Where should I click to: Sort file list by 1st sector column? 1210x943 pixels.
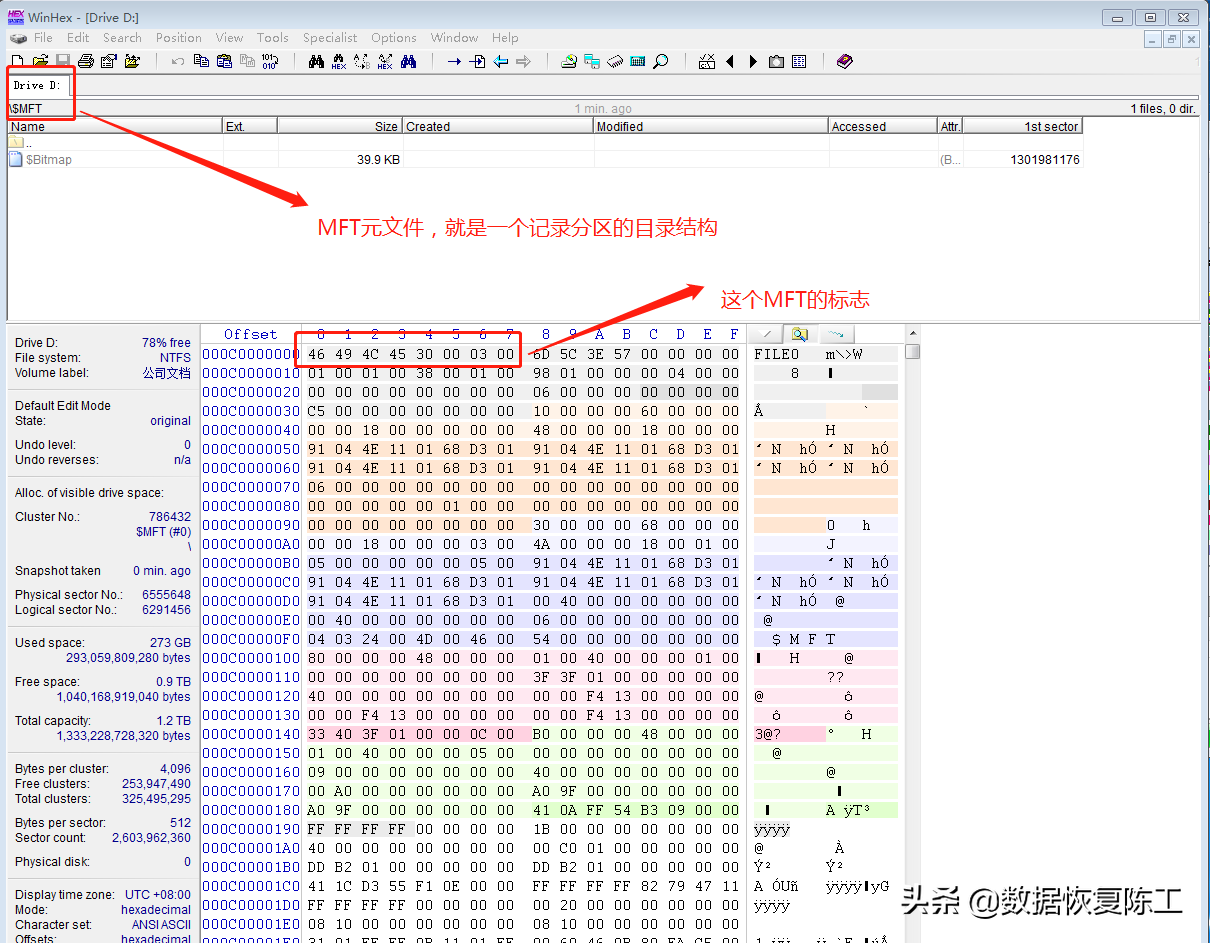[1023, 126]
